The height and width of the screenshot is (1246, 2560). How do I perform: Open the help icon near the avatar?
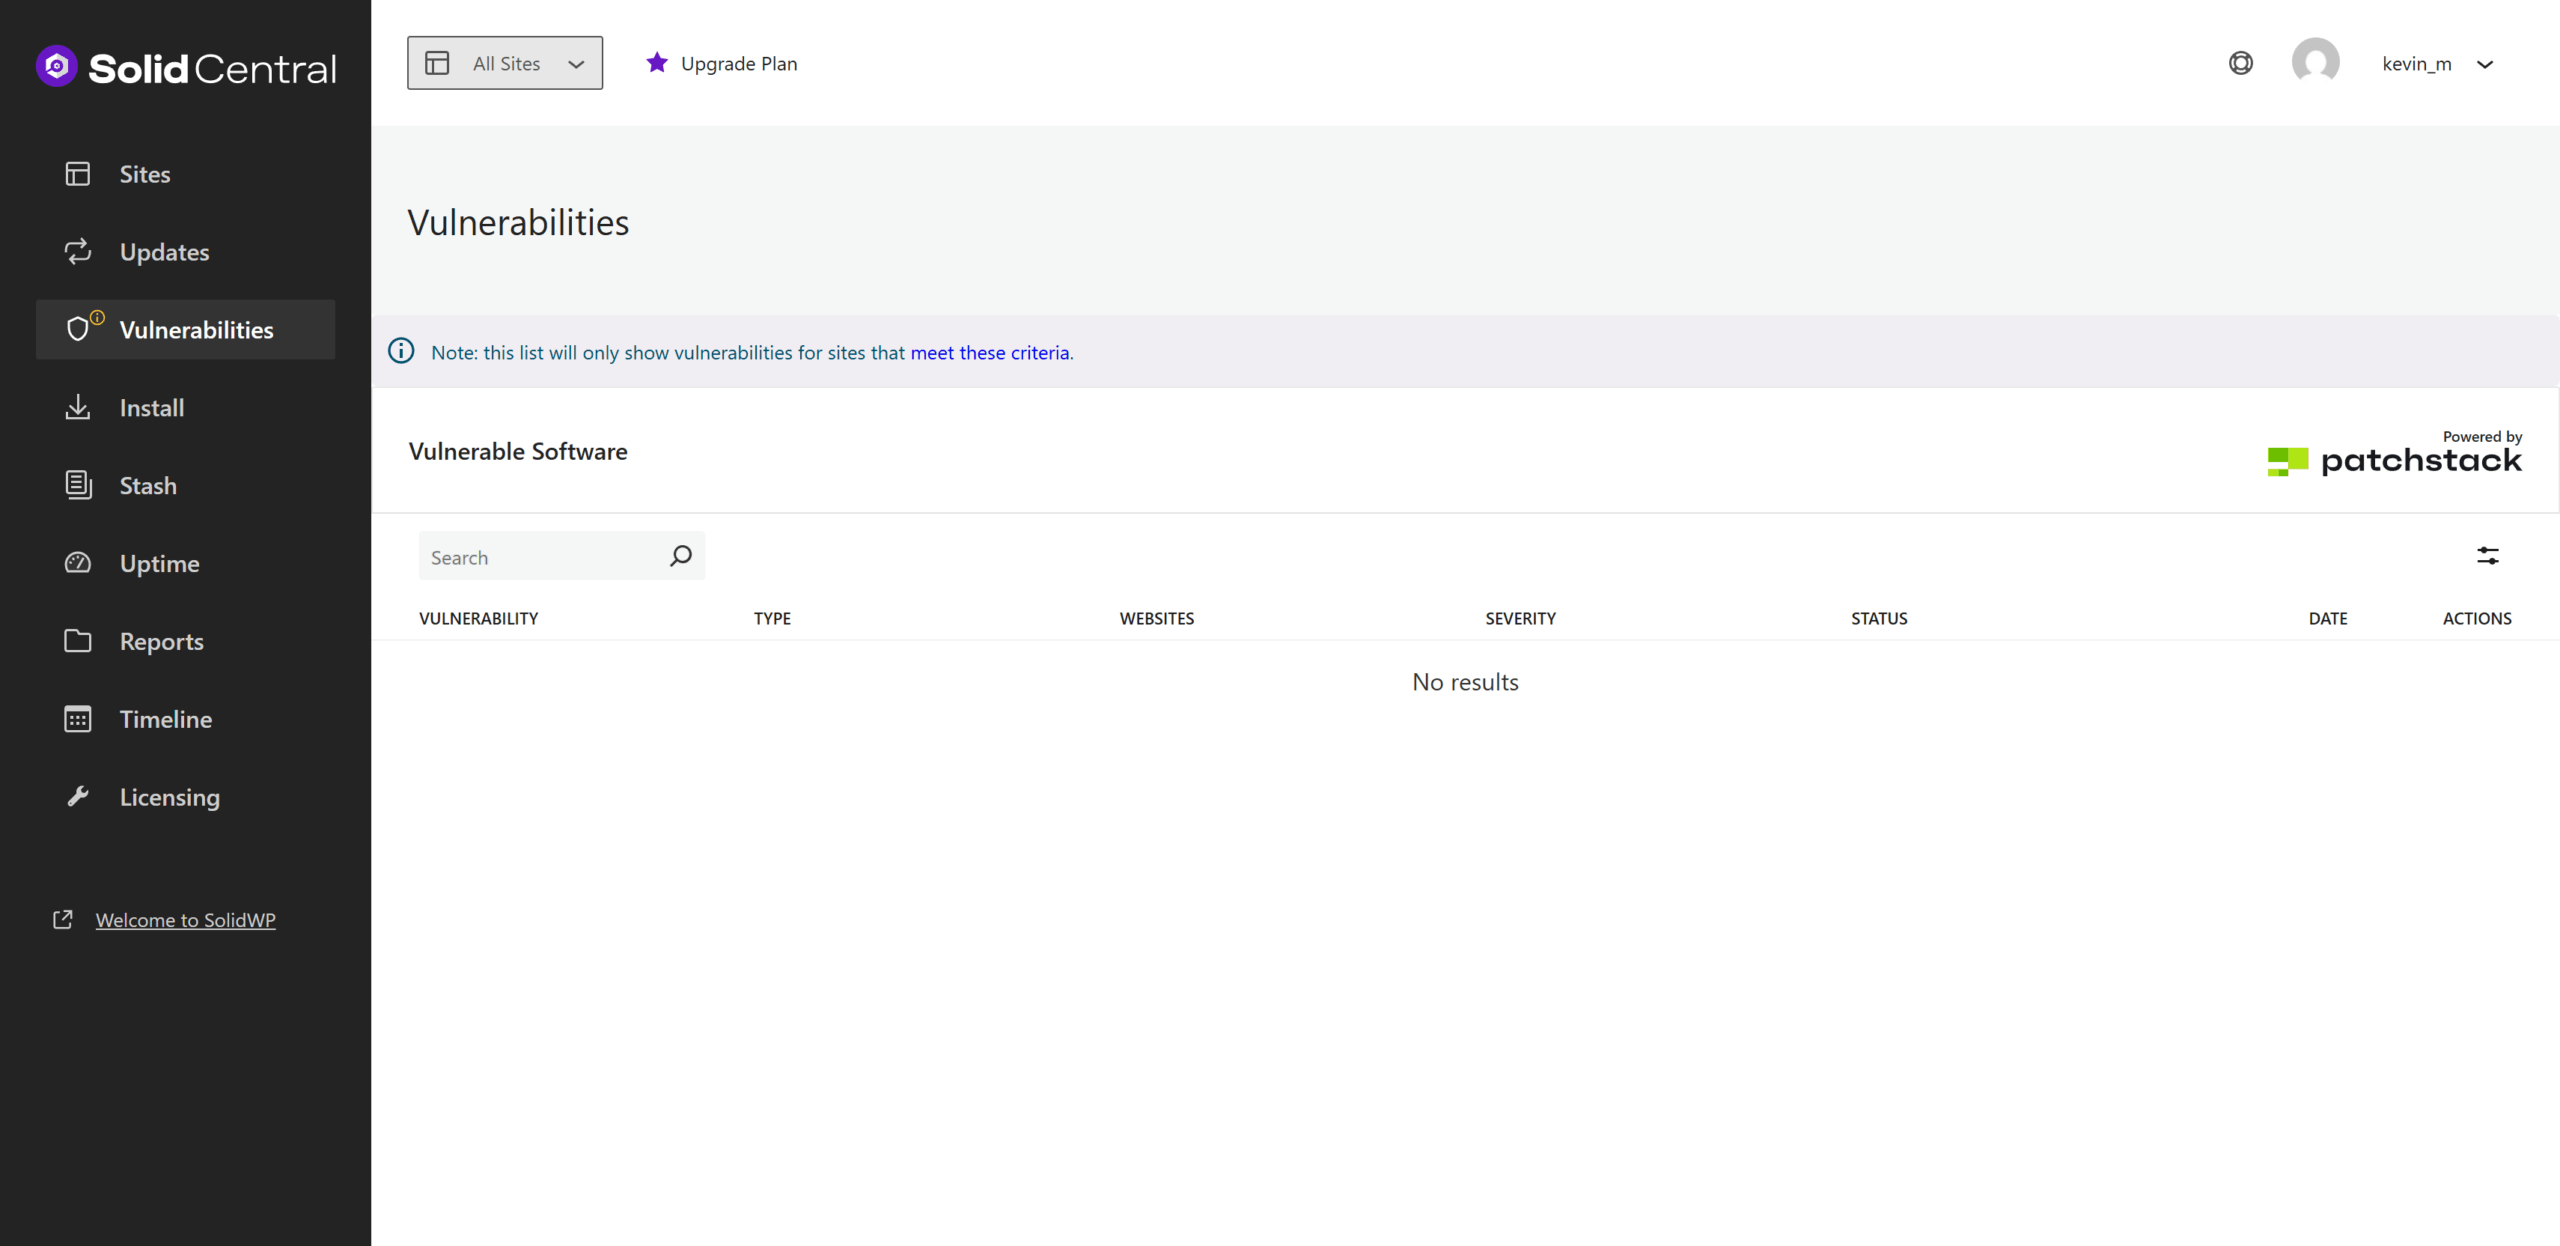[x=2240, y=62]
